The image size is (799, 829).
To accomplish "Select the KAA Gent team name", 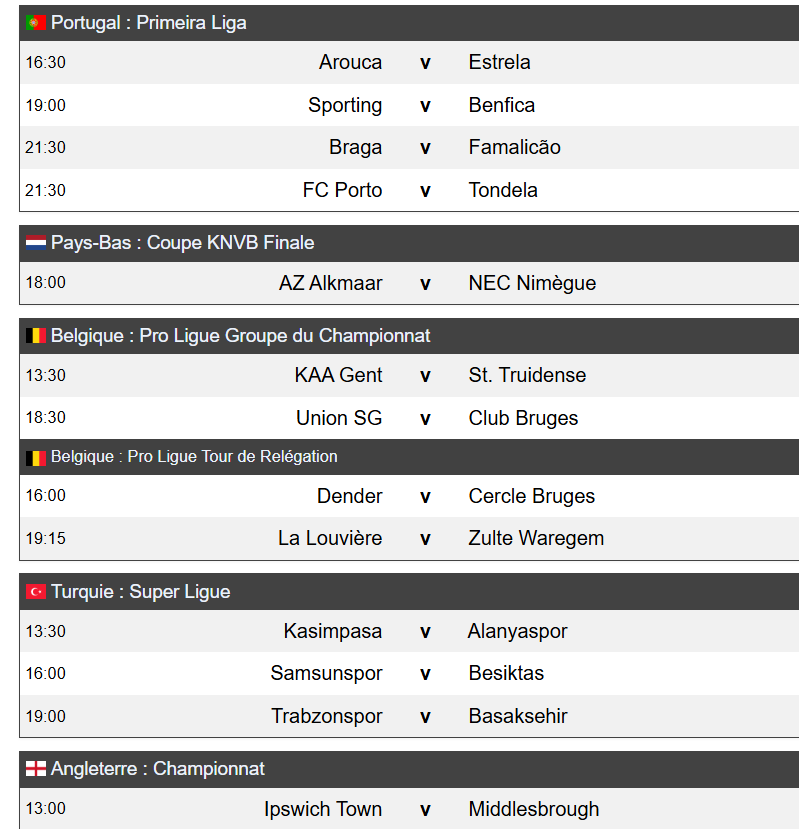I will point(338,375).
